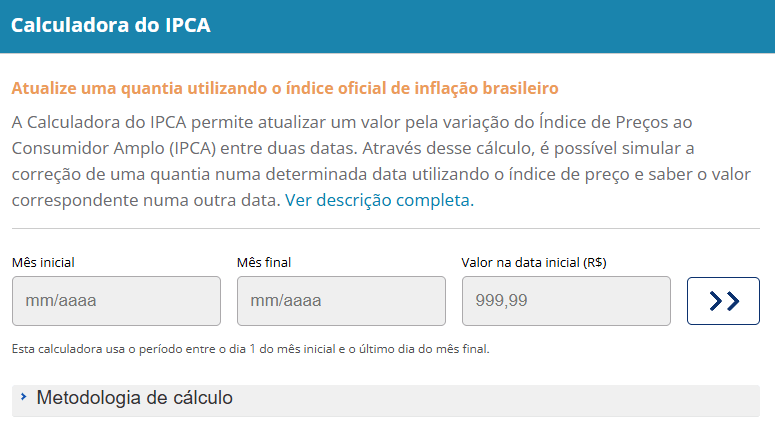Expand the Metodologia de cálculo triangle

pos(23,397)
